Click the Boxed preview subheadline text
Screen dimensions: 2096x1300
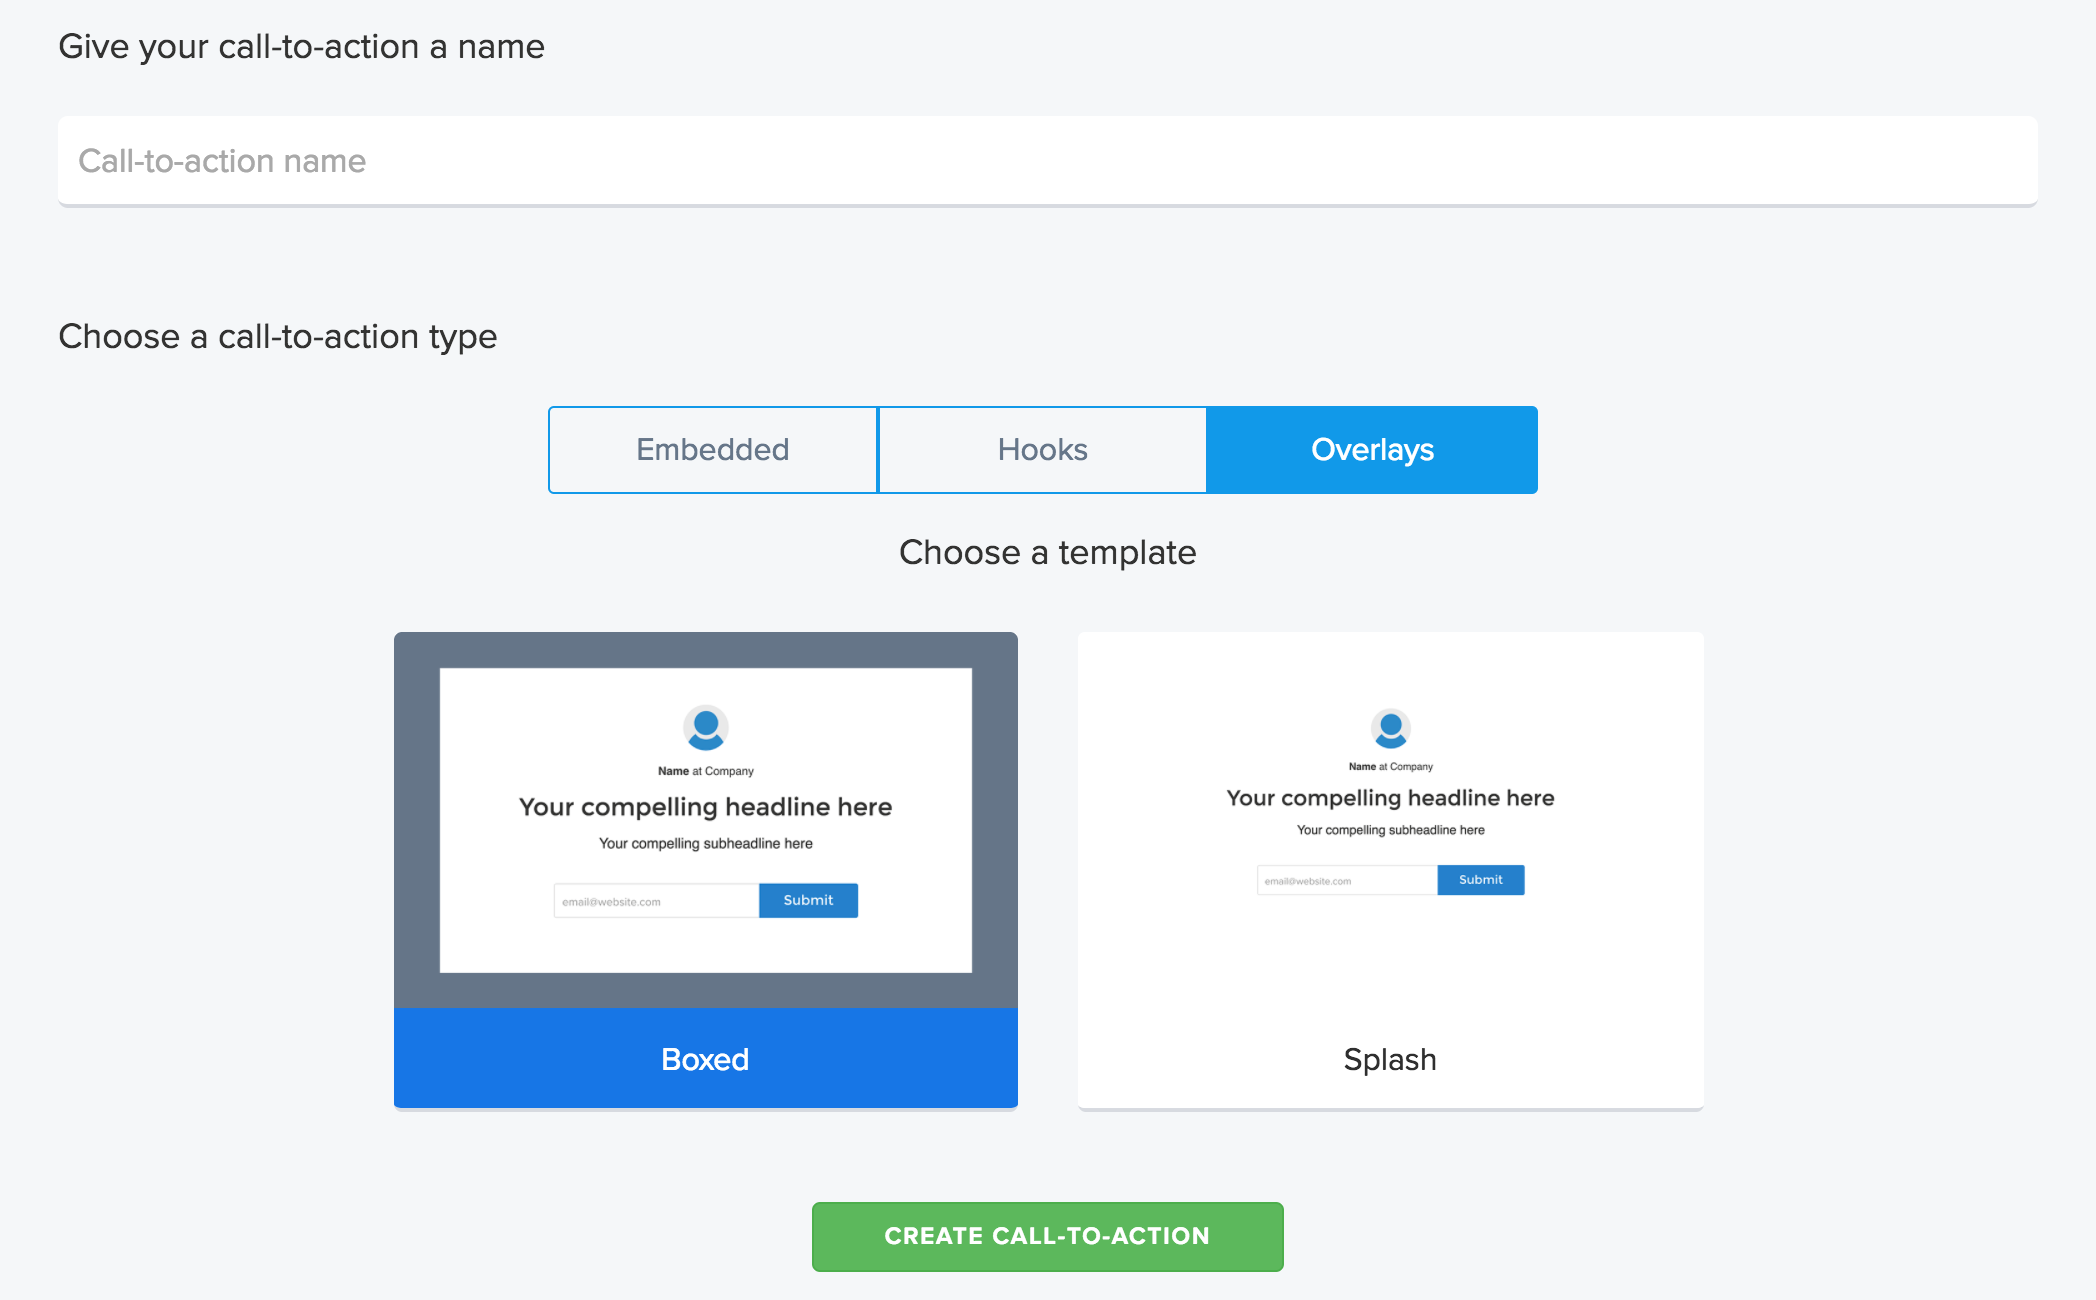[705, 844]
